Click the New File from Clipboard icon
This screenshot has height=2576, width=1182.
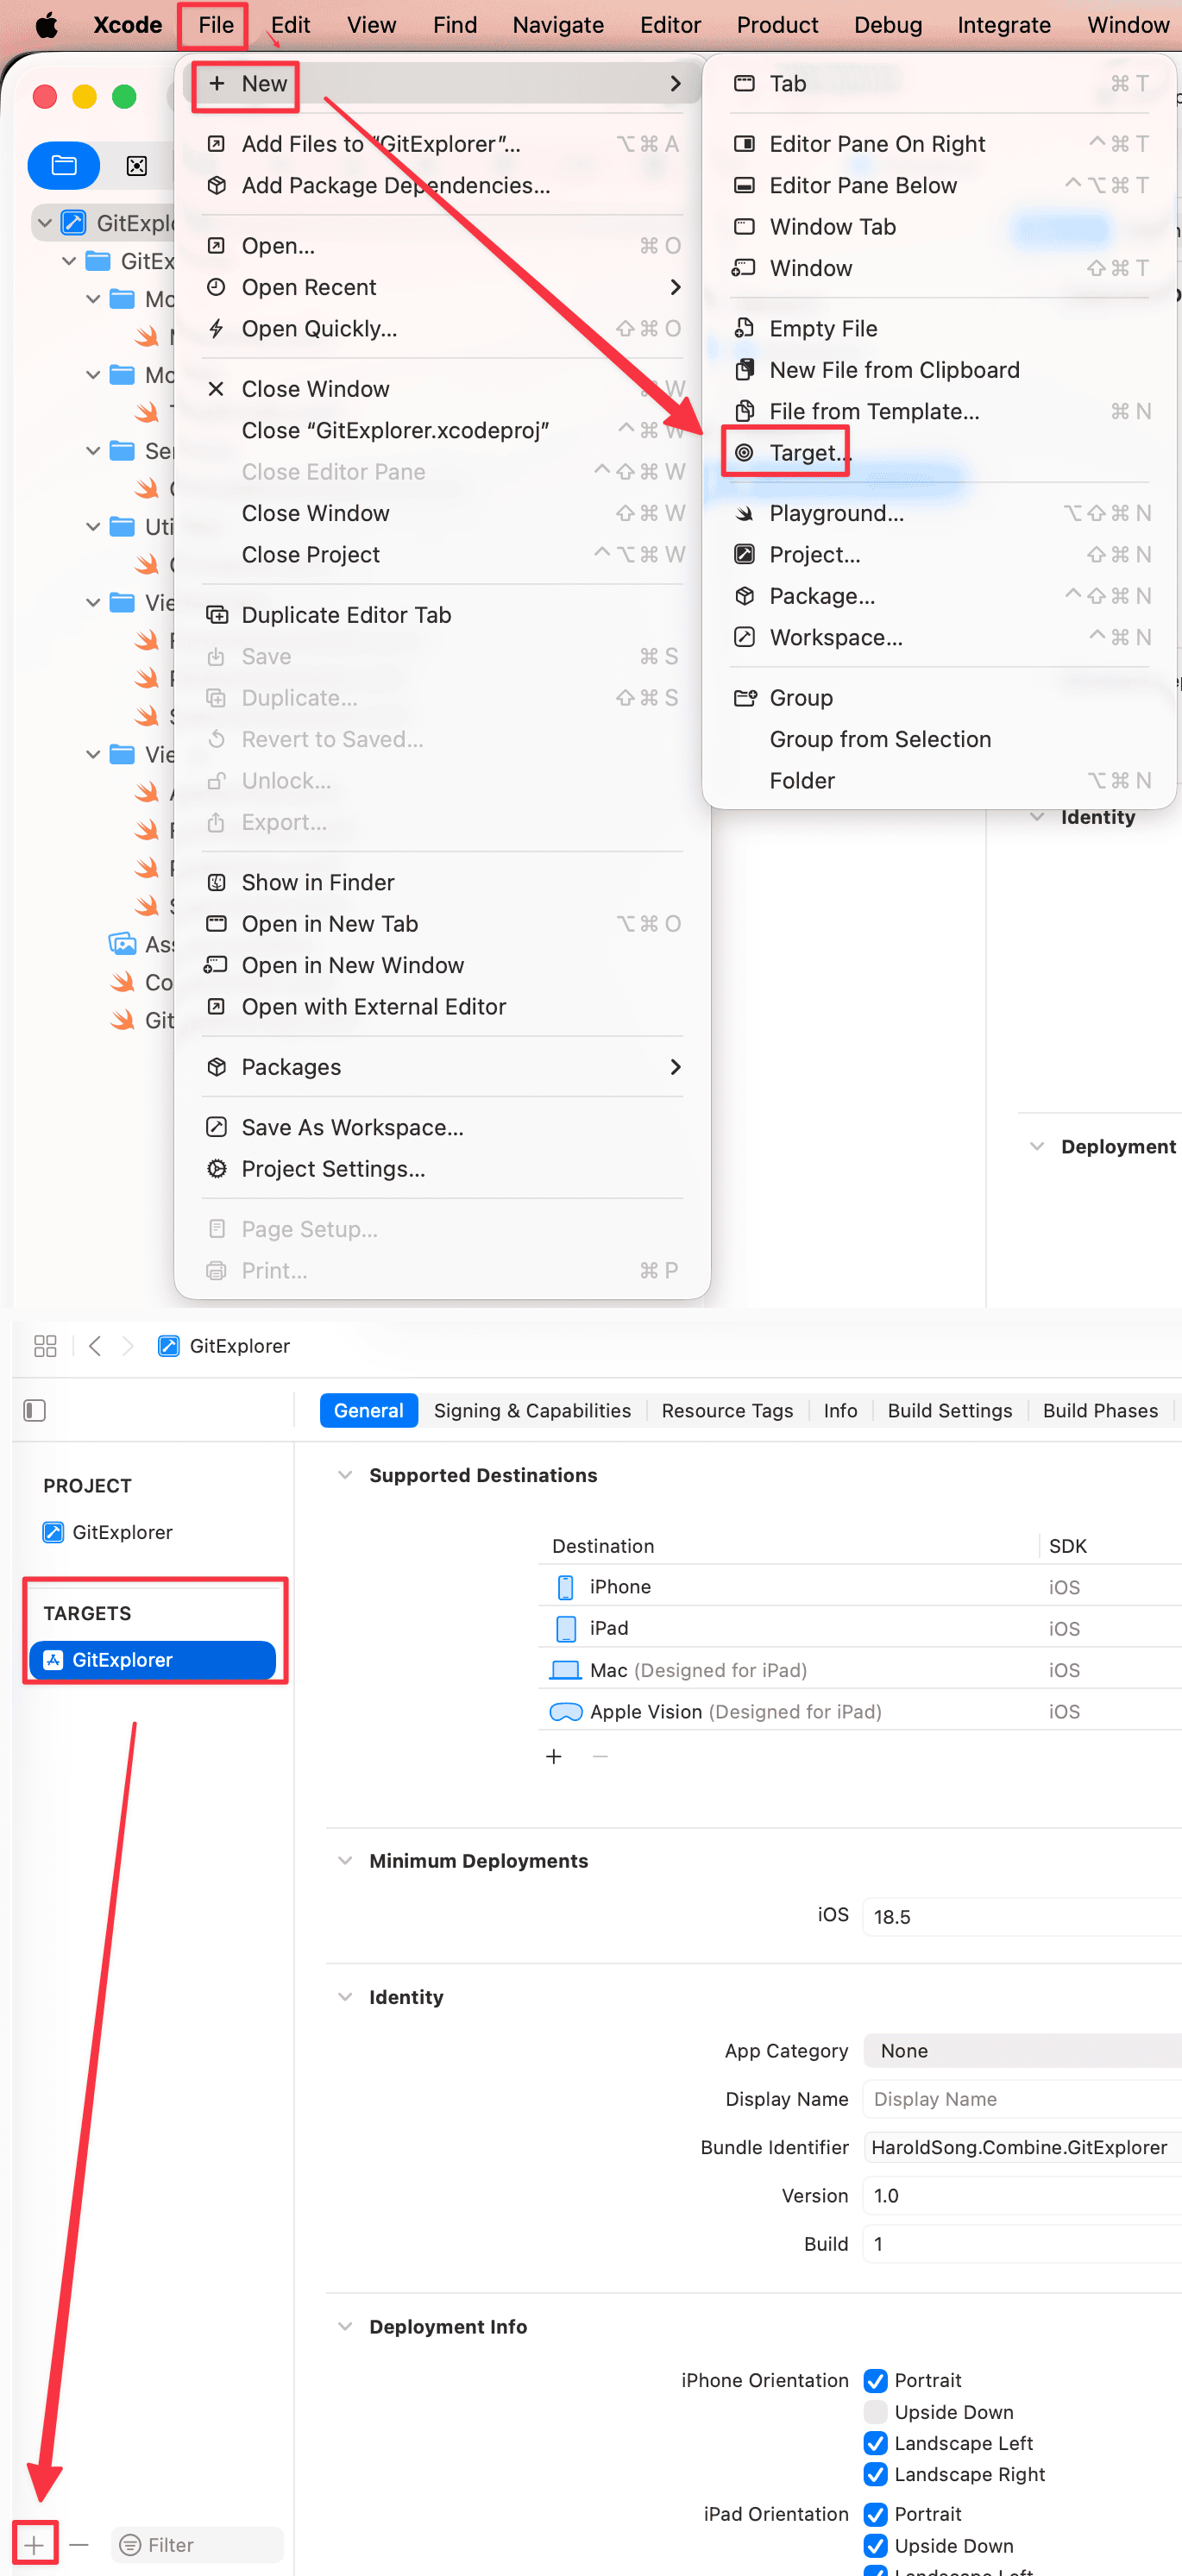[744, 370]
